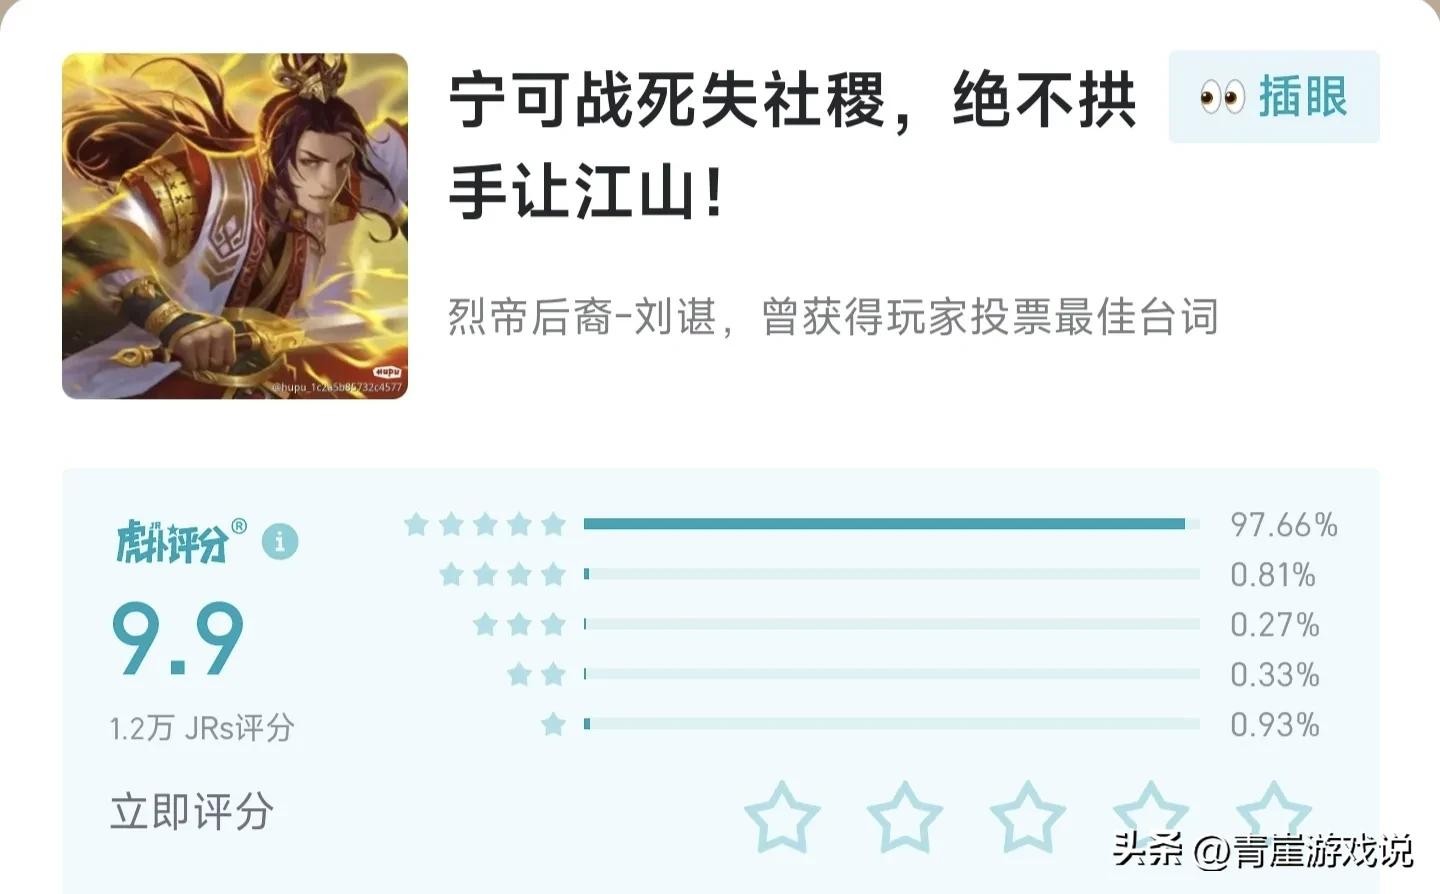Select the five-star rating row icons
Viewport: 1440px width, 894px height.
pyautogui.click(x=485, y=524)
